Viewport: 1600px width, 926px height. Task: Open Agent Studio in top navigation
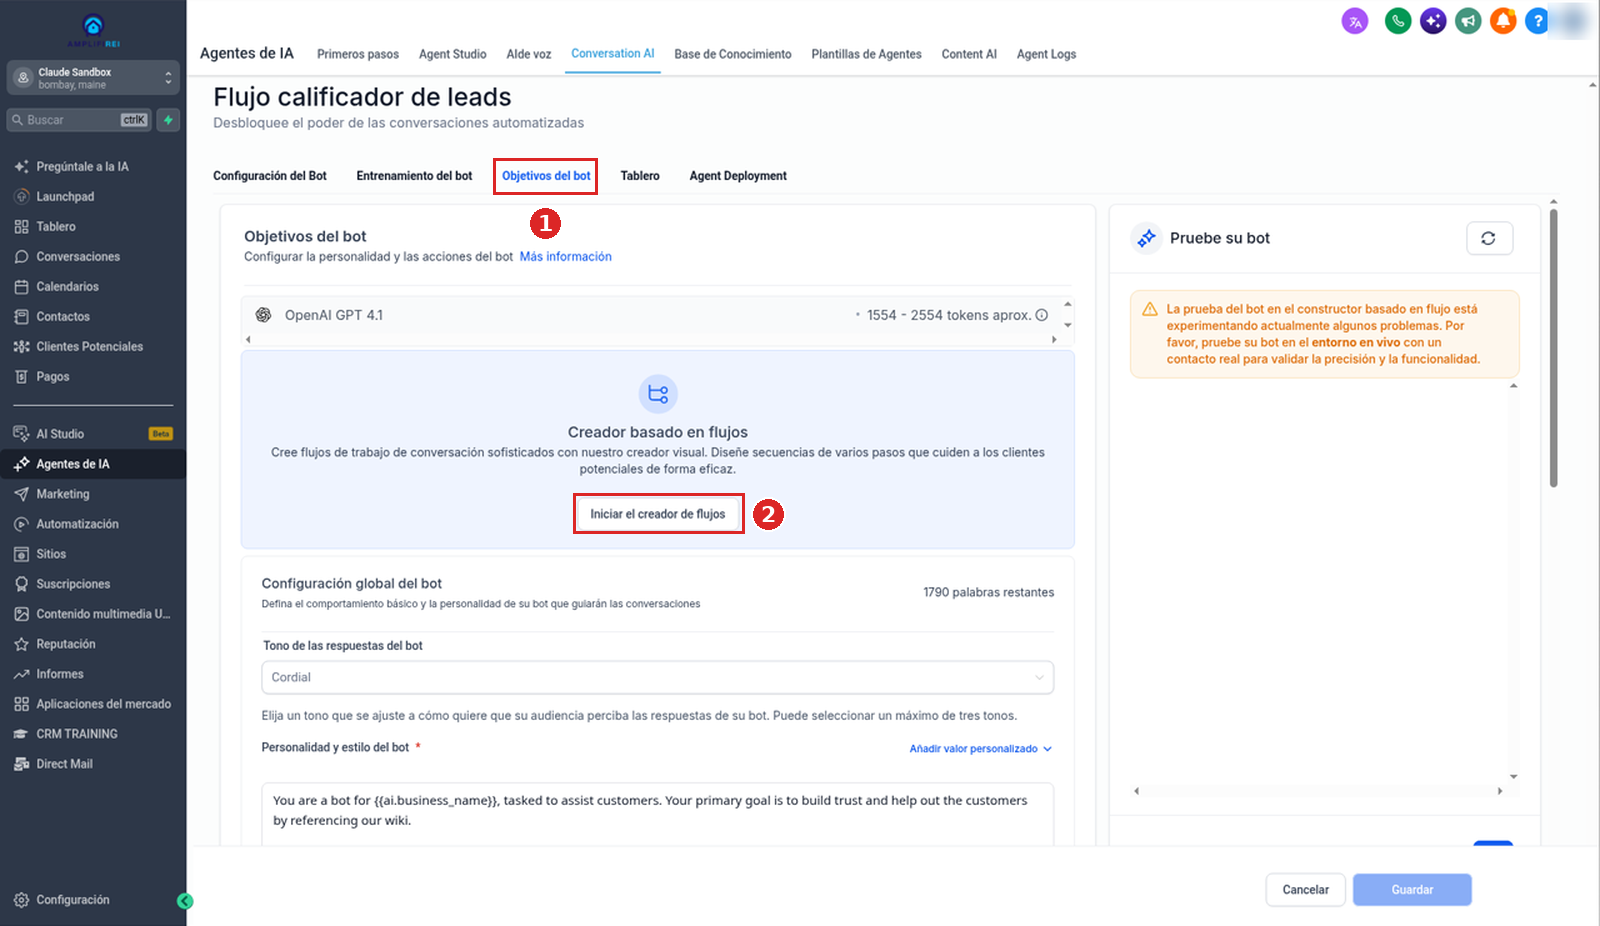[x=453, y=54]
